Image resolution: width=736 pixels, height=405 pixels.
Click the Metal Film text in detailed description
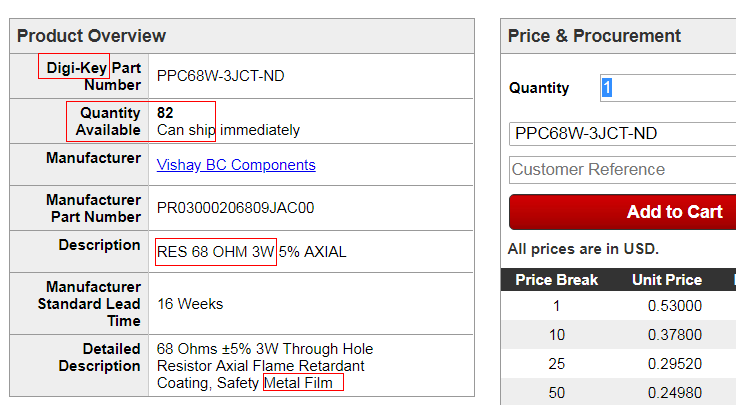click(x=298, y=383)
